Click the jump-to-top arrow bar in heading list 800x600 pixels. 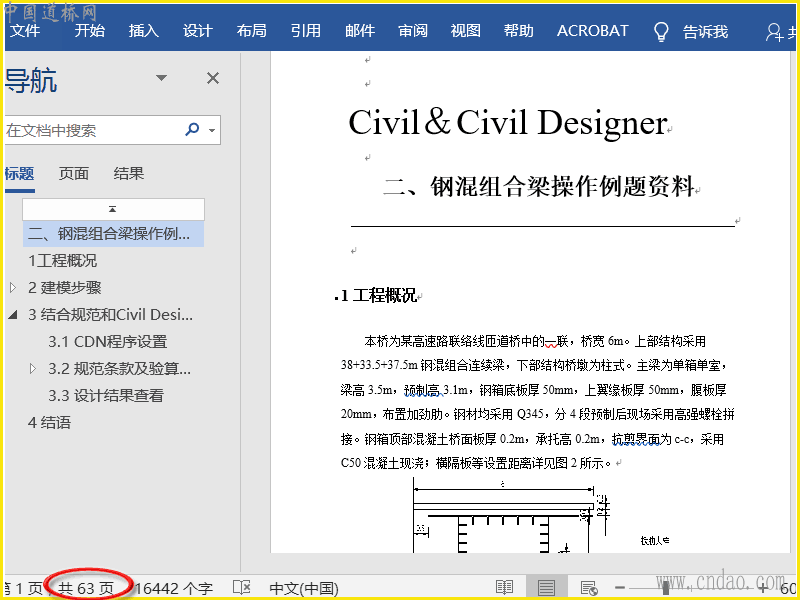tap(113, 209)
